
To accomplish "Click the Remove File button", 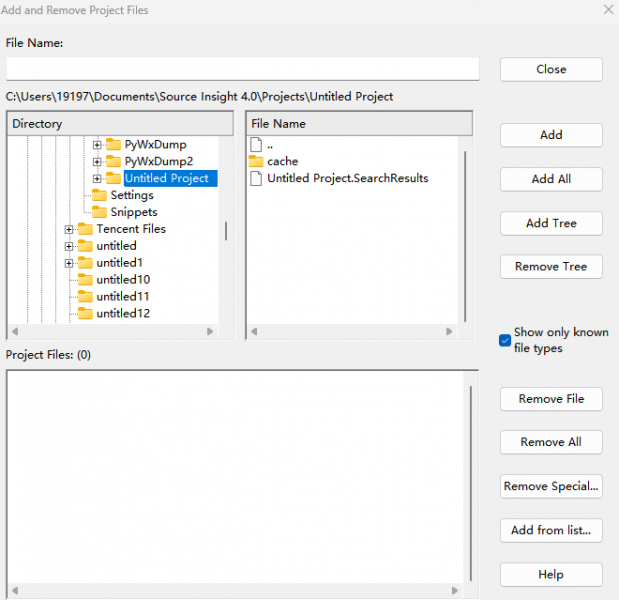I will [551, 399].
